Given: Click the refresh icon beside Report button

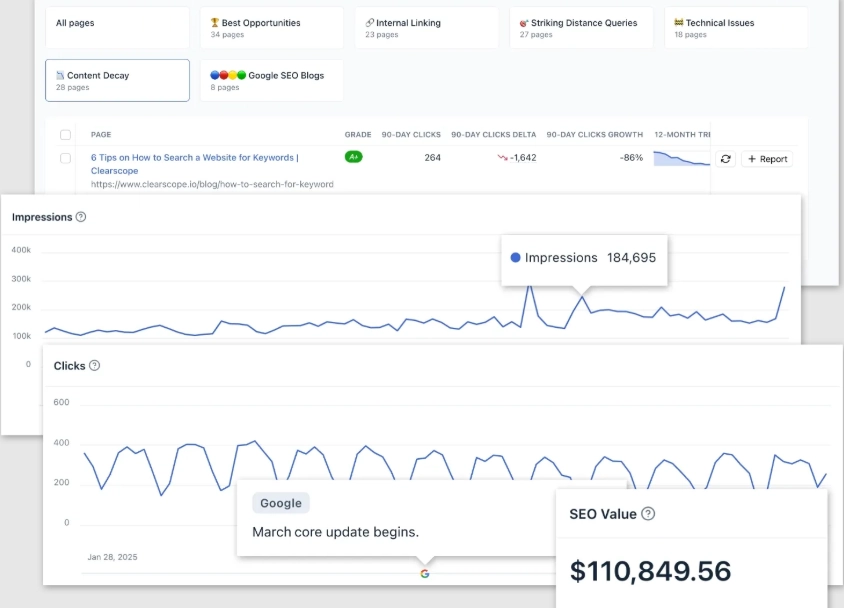Looking at the screenshot, I should 725,159.
